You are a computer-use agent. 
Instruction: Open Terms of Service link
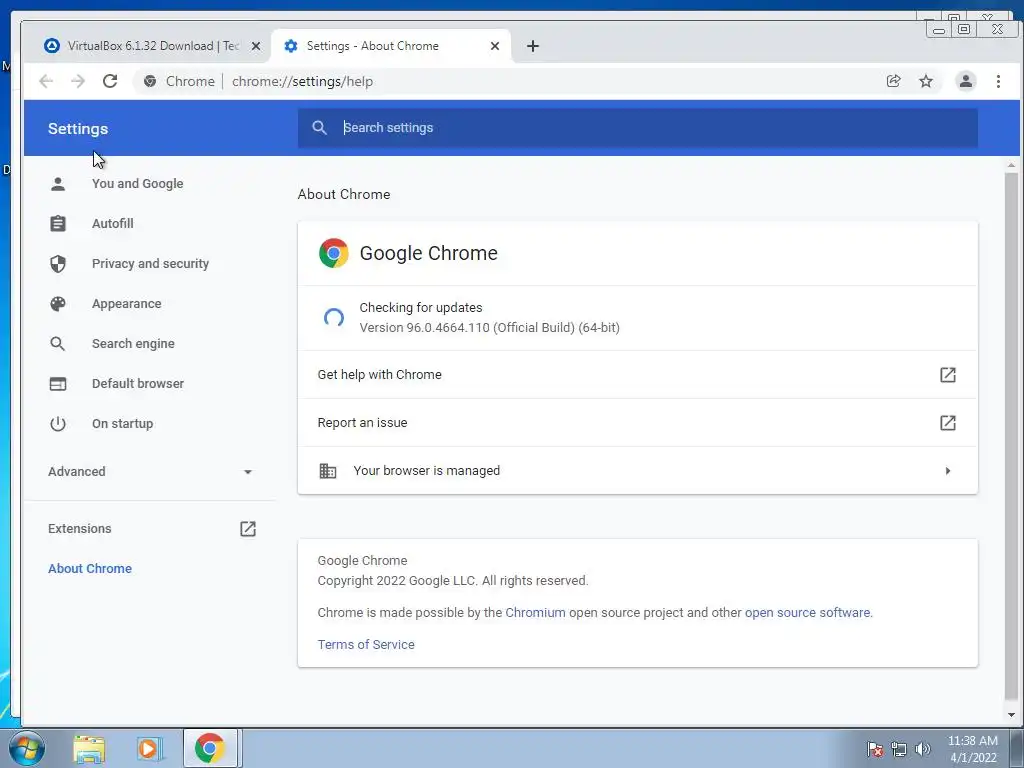click(x=366, y=645)
